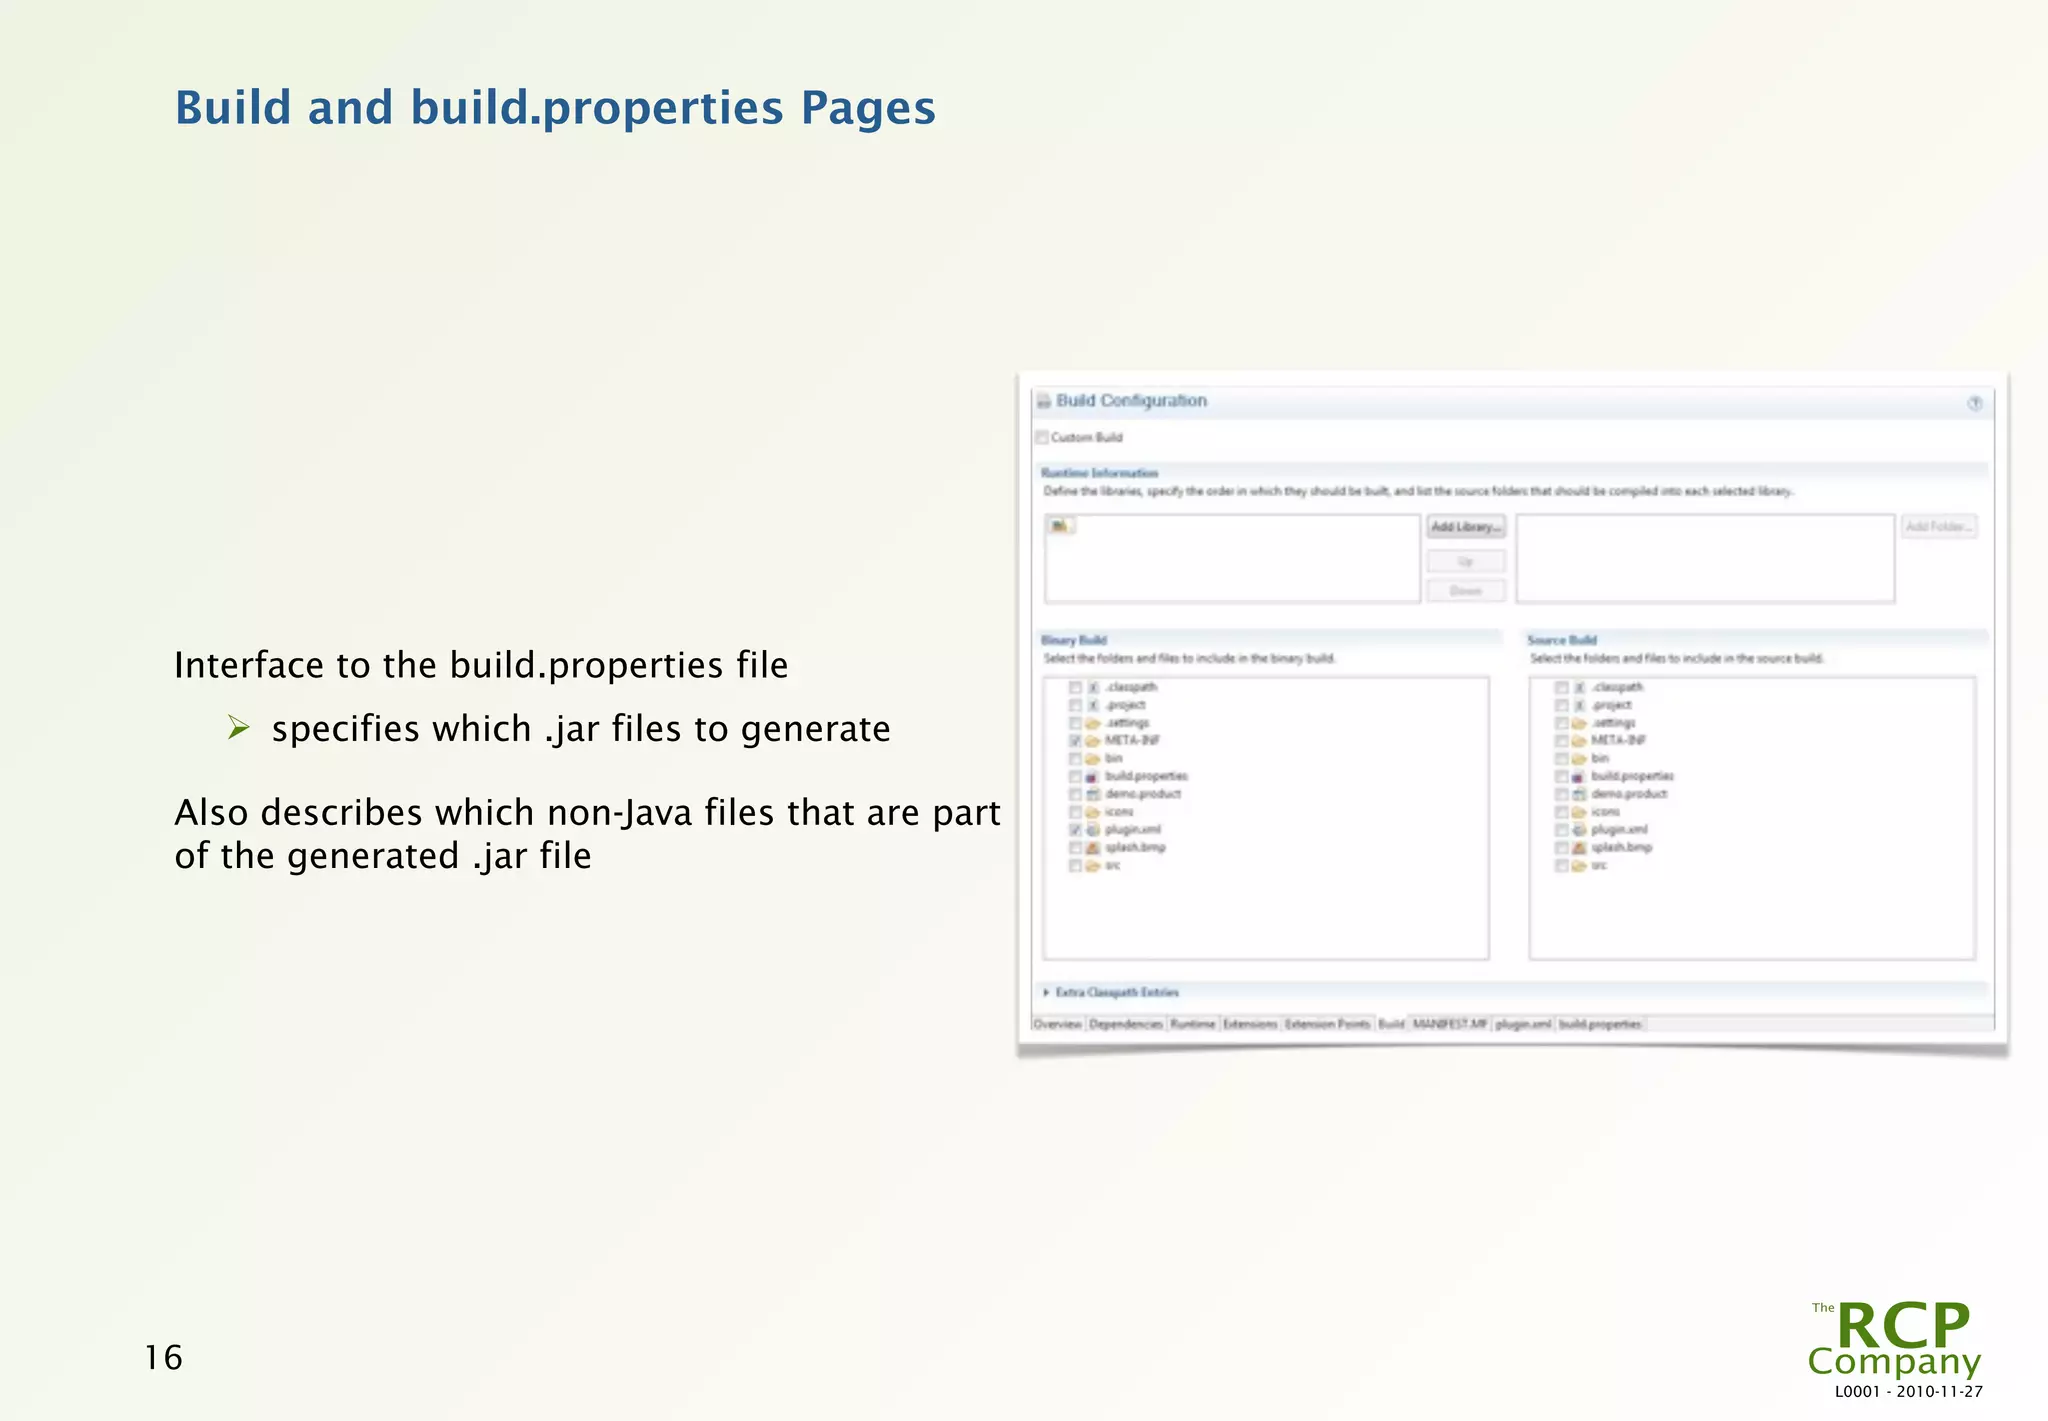Click the .settings folder icon in Source Build
The height and width of the screenshot is (1421, 2048).
1579,723
